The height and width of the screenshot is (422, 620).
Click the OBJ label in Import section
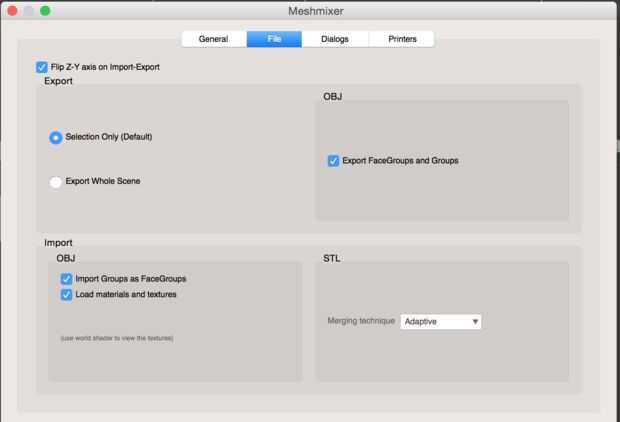pyautogui.click(x=66, y=259)
